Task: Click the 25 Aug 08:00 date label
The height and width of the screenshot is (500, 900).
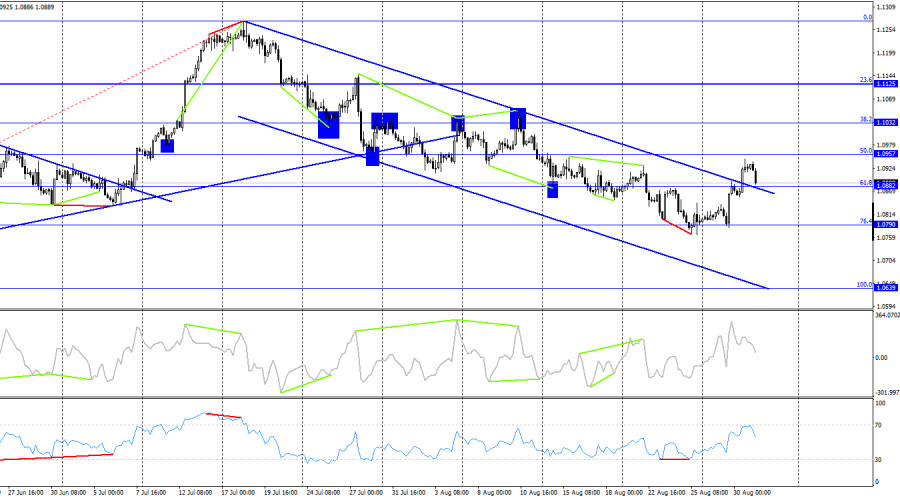Action: (709, 493)
